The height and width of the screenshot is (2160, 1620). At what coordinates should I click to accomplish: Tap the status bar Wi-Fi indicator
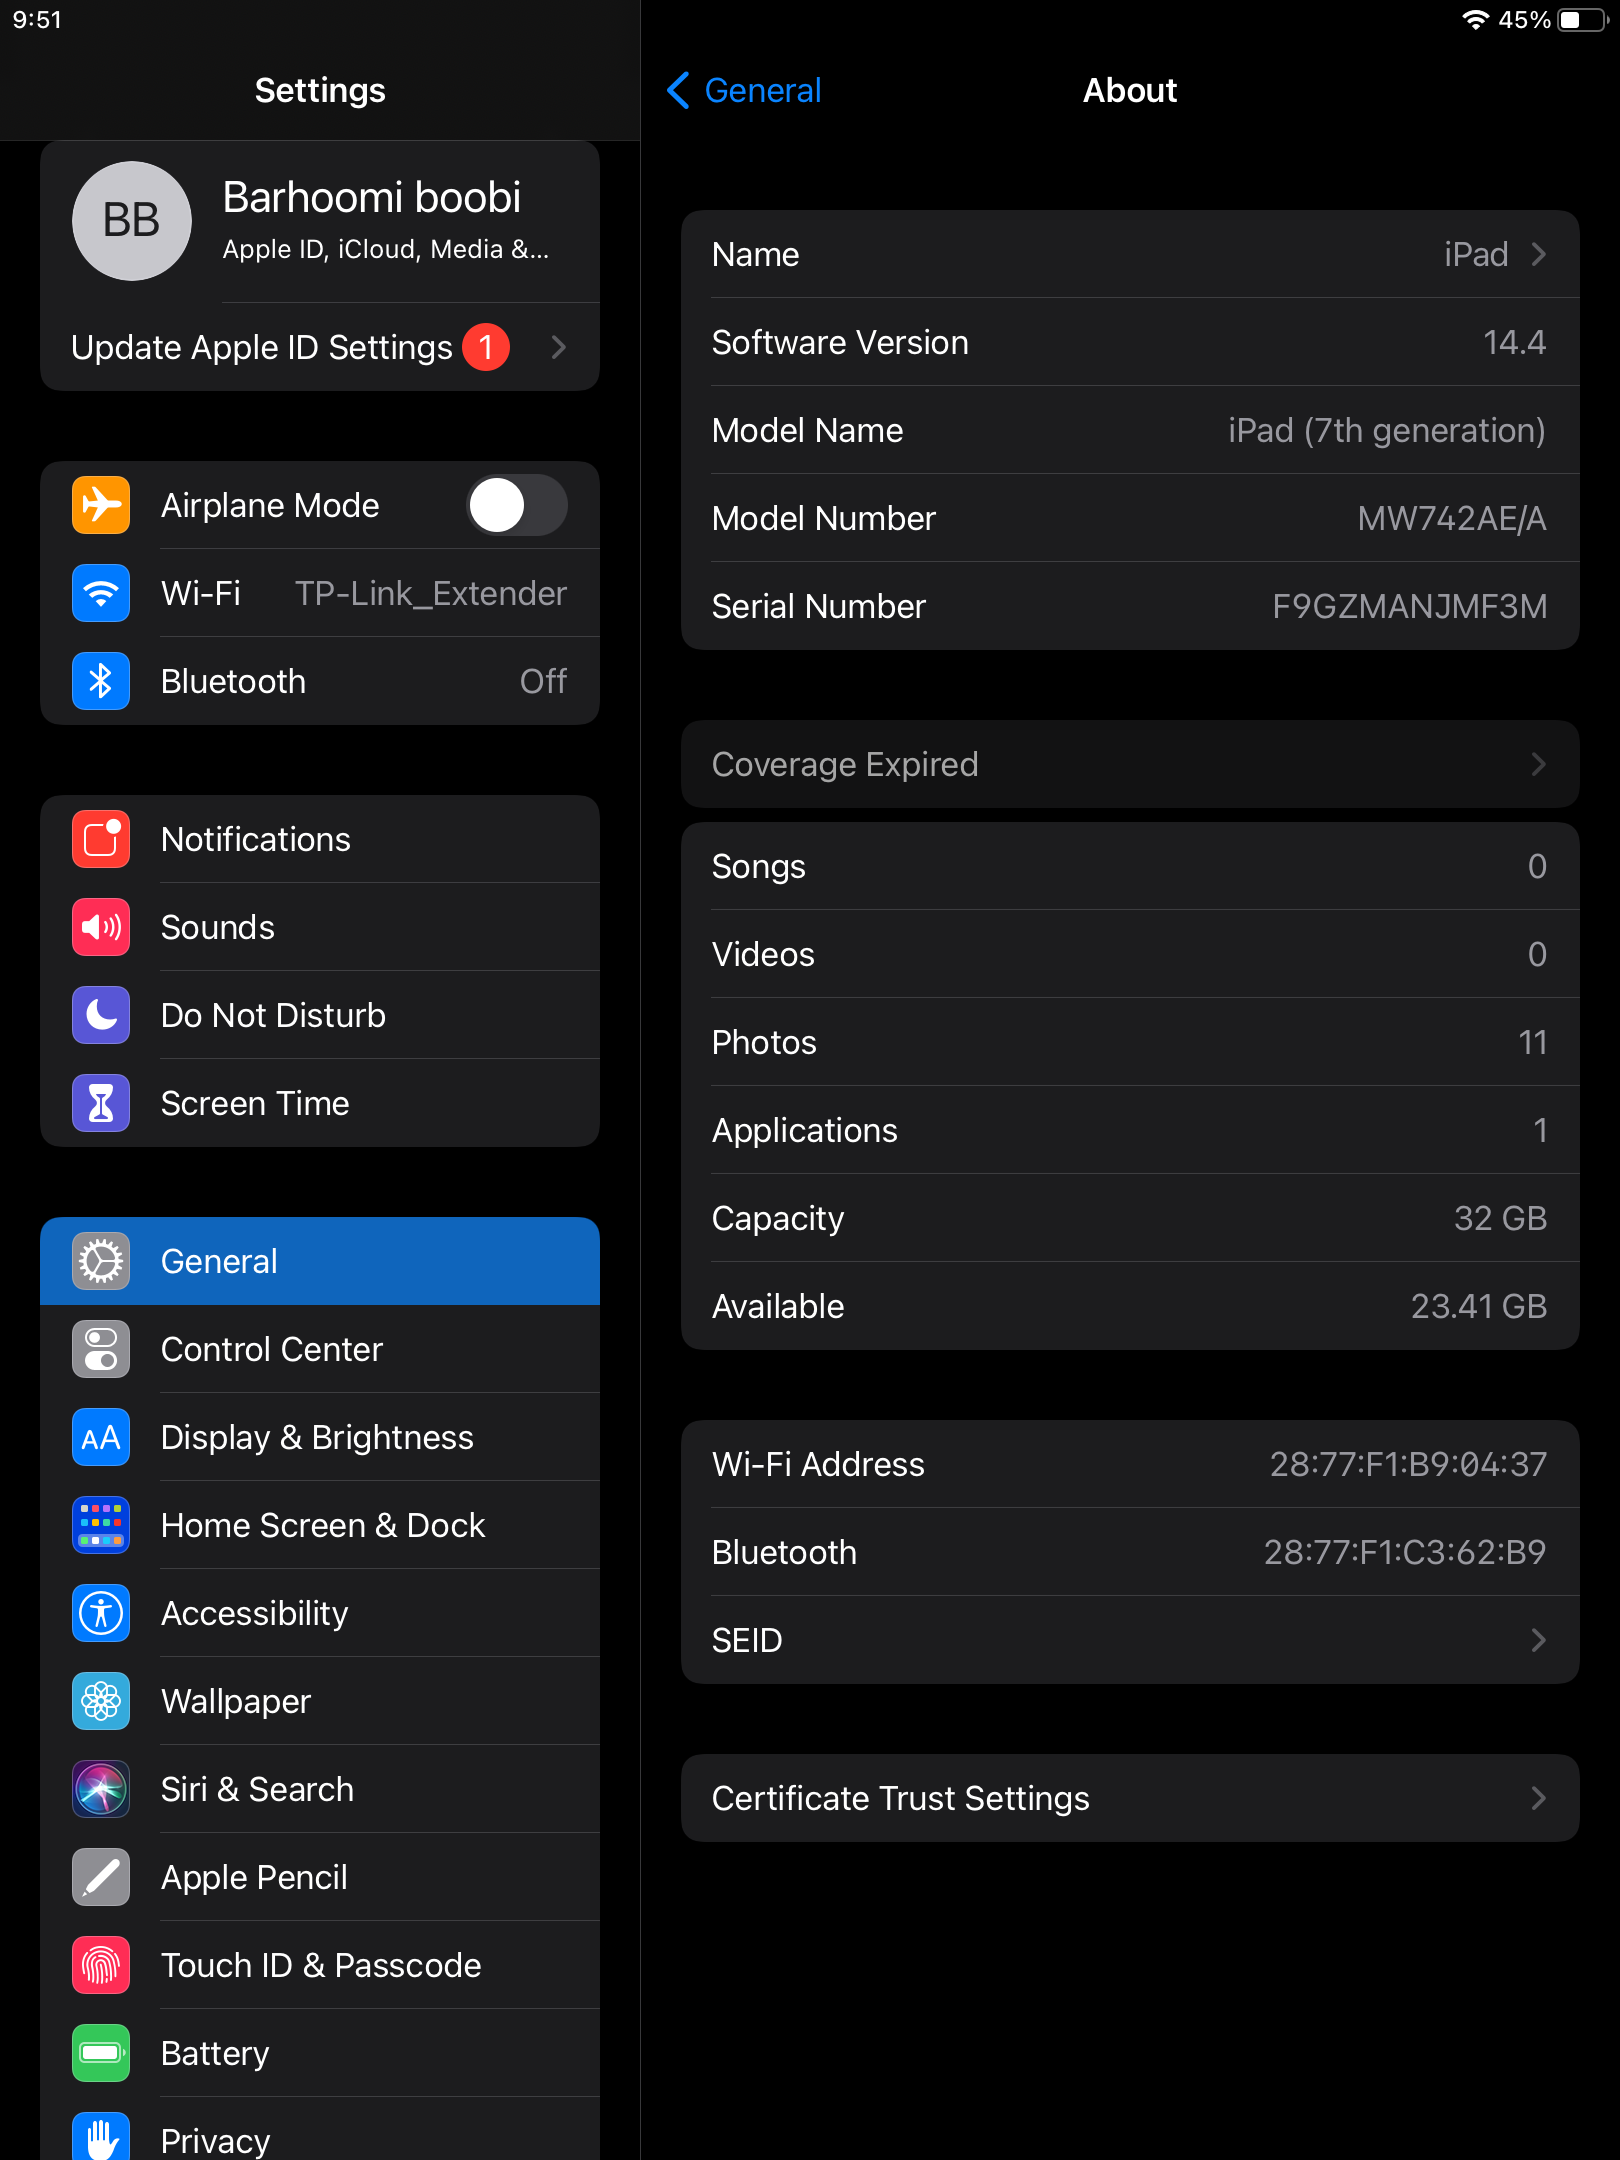pyautogui.click(x=1475, y=20)
